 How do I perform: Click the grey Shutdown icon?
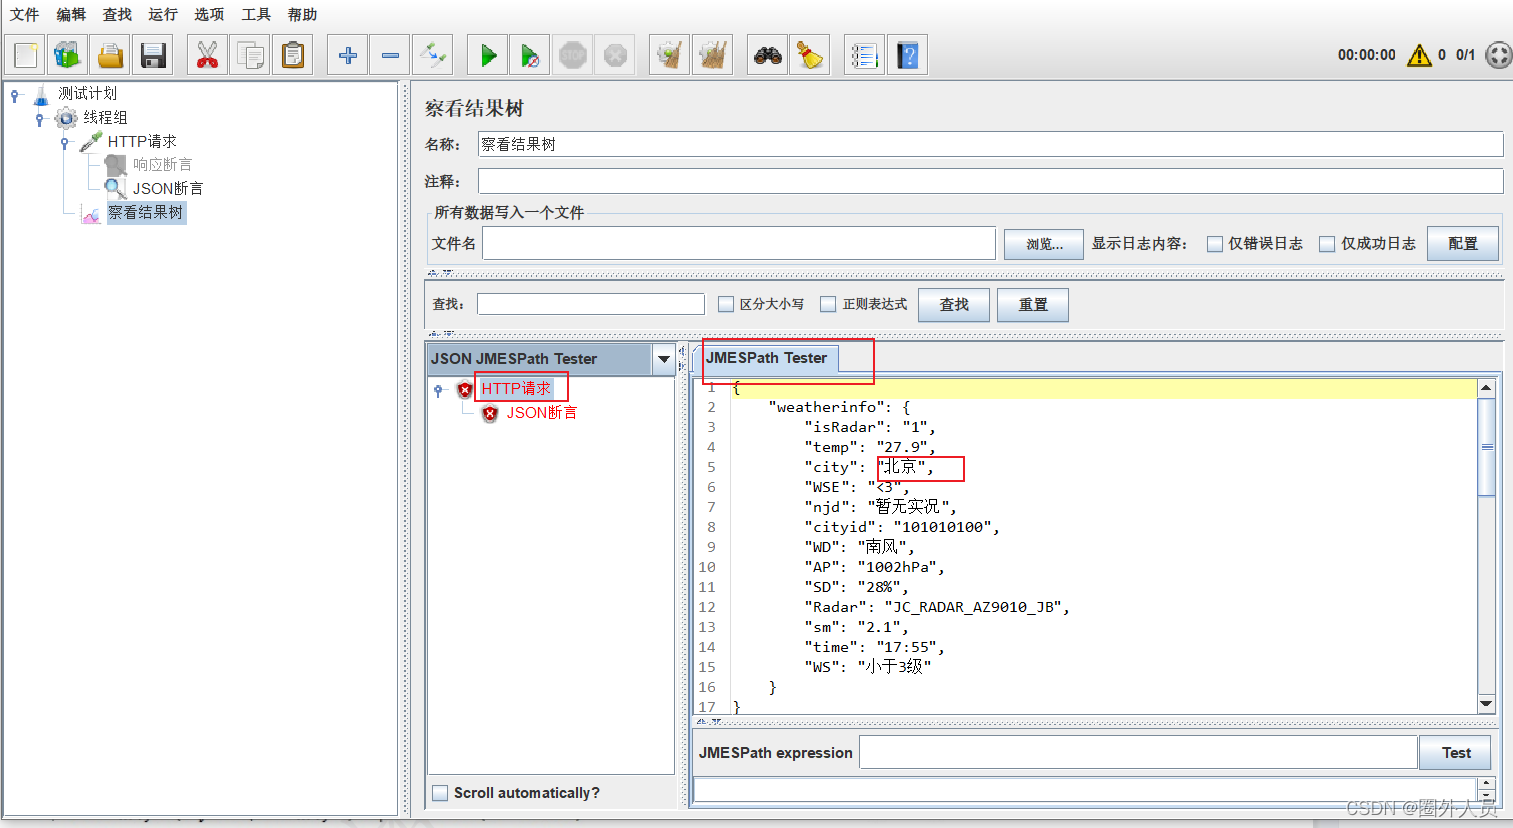(x=616, y=55)
